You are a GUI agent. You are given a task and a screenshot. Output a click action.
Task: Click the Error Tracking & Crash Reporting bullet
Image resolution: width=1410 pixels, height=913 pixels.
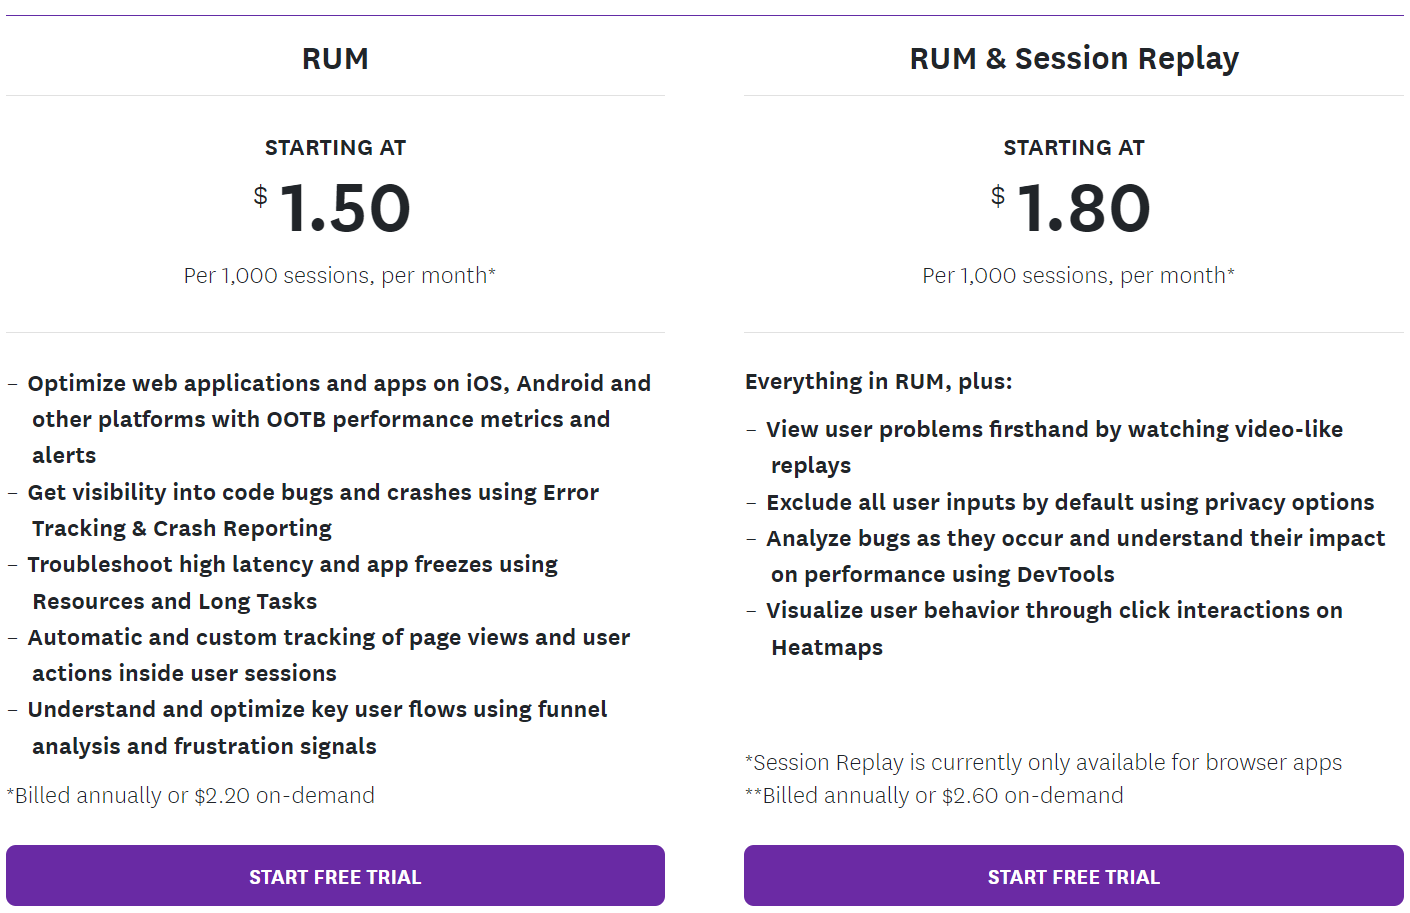tap(313, 510)
